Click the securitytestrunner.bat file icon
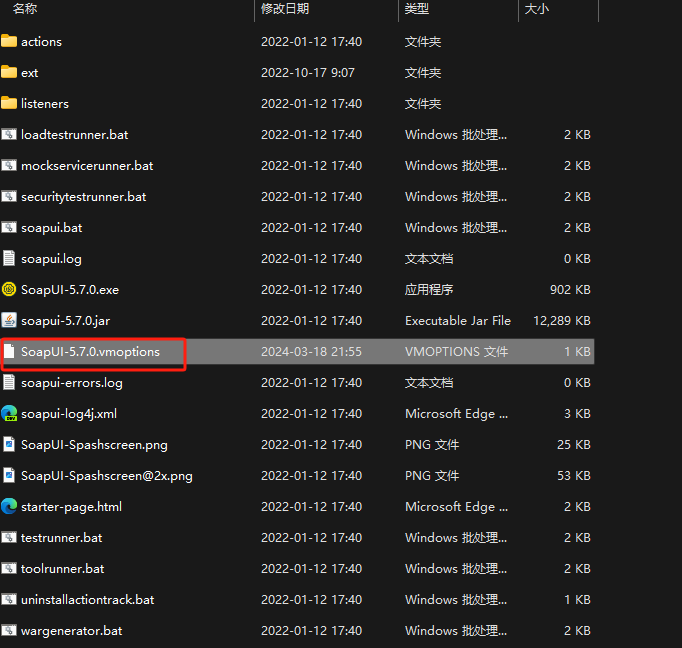The width and height of the screenshot is (682, 648). click(x=9, y=196)
